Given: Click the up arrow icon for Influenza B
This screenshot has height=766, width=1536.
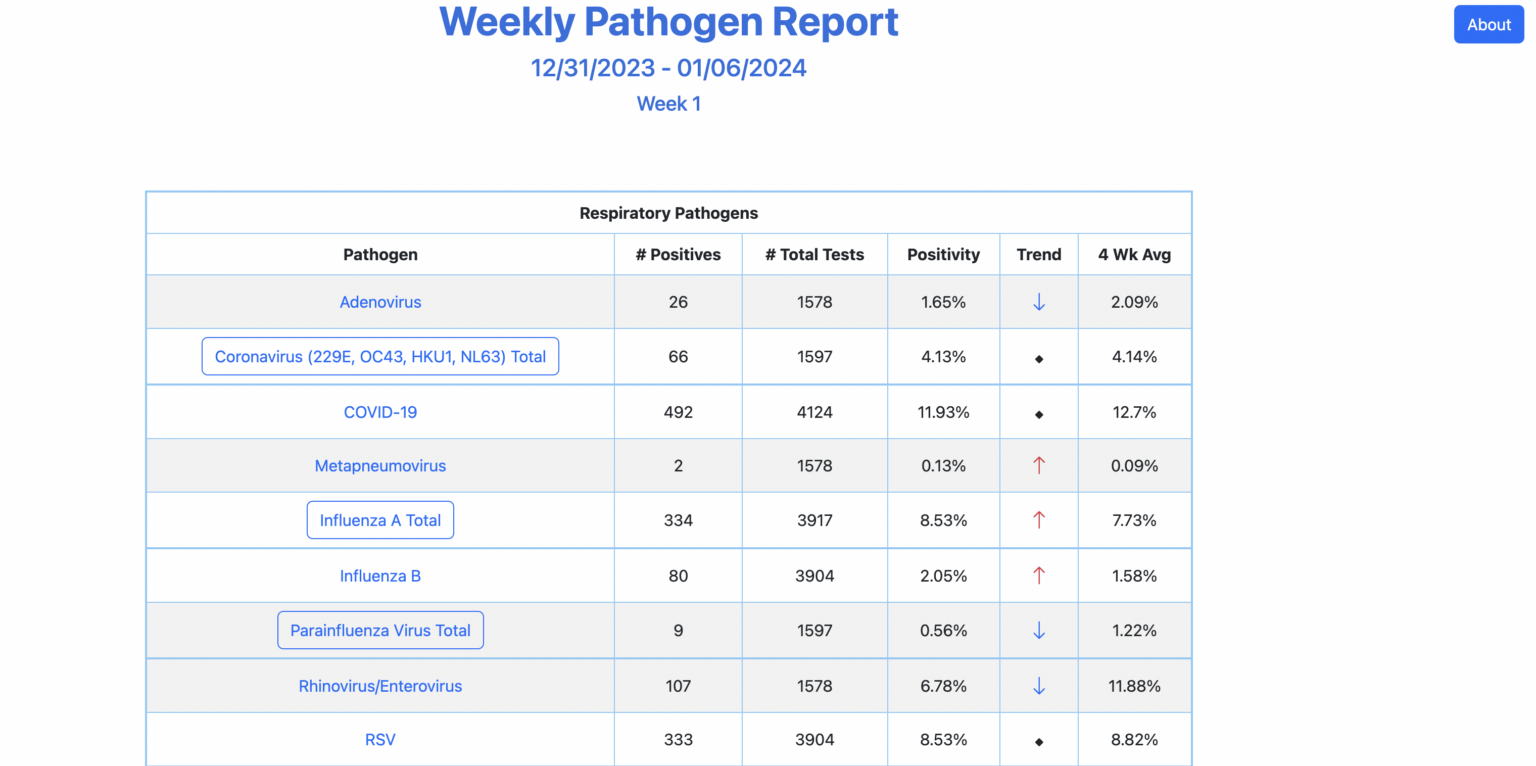Looking at the screenshot, I should pos(1038,575).
